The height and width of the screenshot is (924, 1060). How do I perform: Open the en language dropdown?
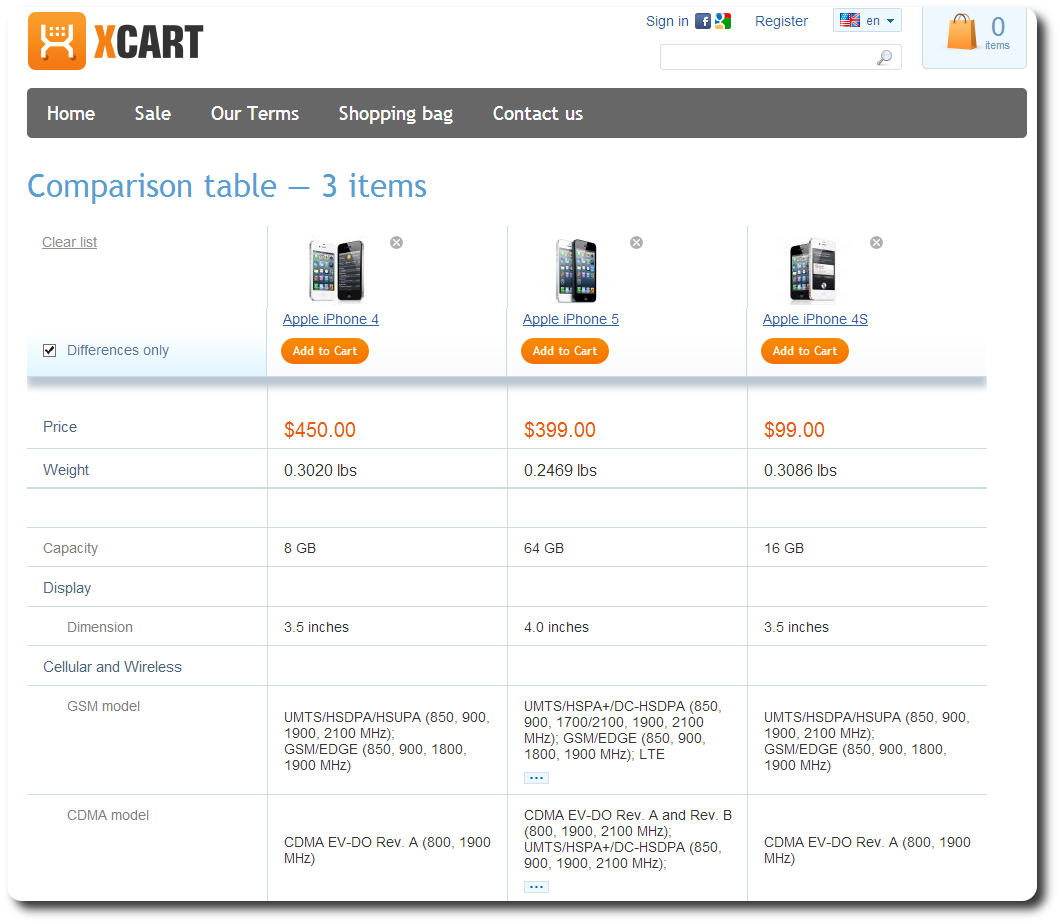(x=867, y=21)
